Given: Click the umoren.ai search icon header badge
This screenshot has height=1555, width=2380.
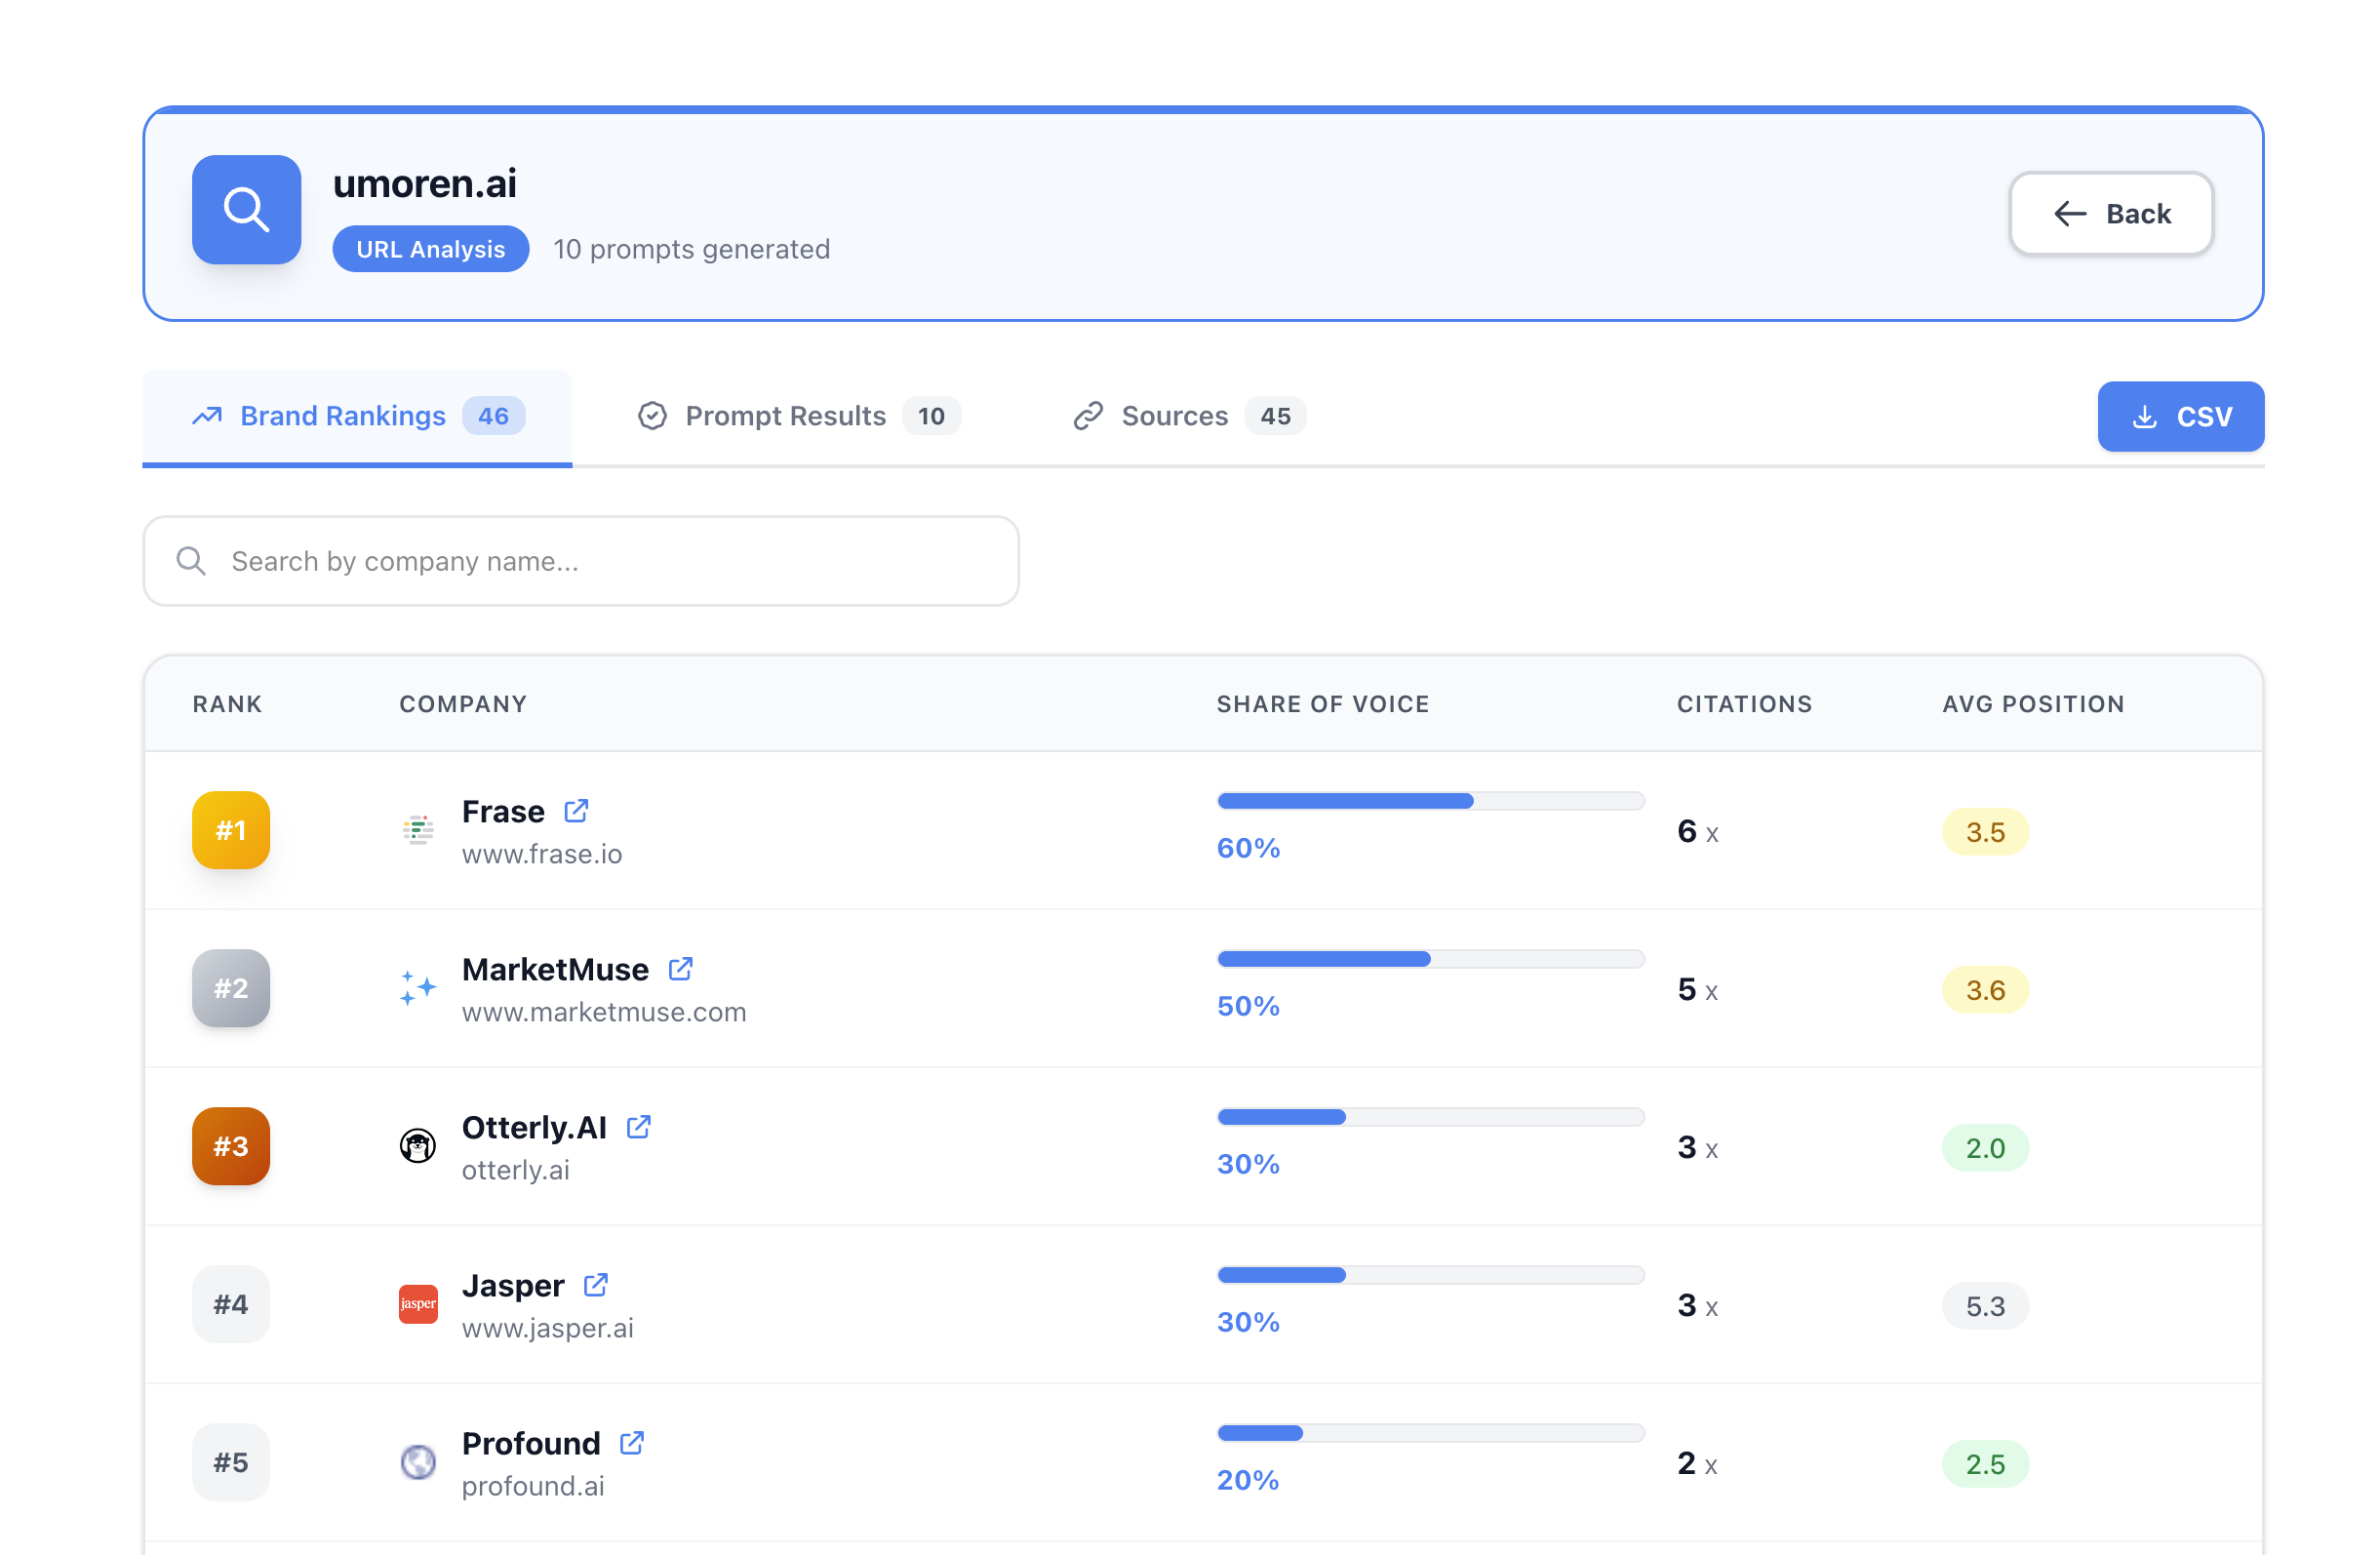Looking at the screenshot, I should [x=246, y=210].
